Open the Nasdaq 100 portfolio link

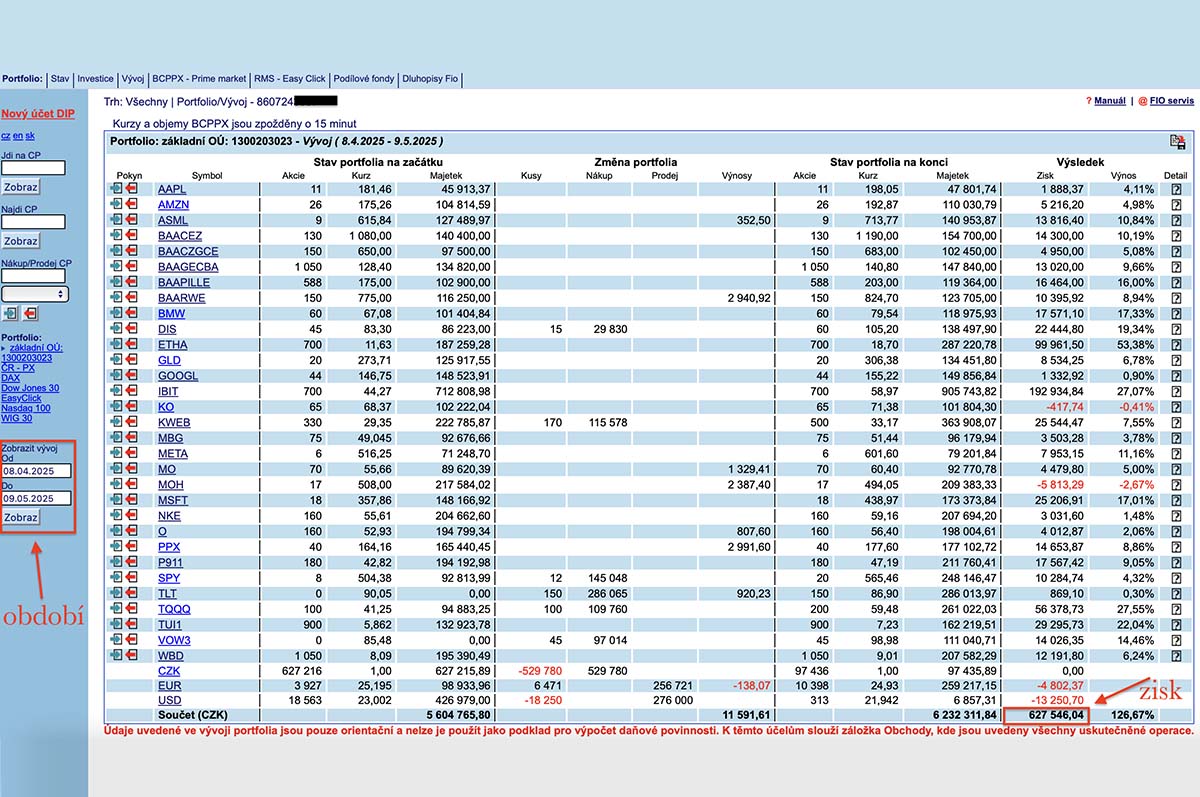(x=26, y=408)
